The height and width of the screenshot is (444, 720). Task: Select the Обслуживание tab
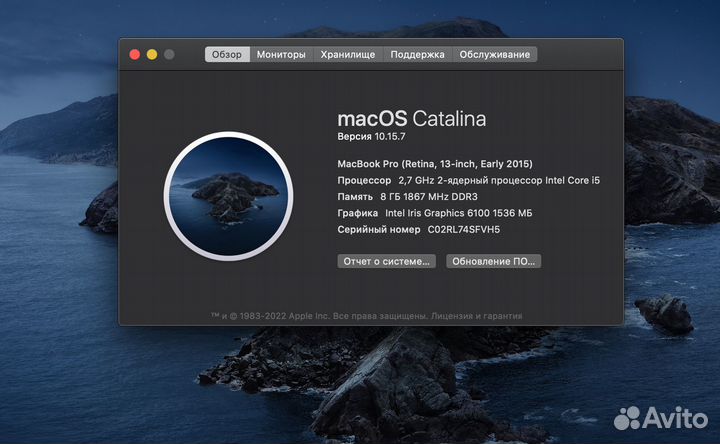pyautogui.click(x=495, y=54)
